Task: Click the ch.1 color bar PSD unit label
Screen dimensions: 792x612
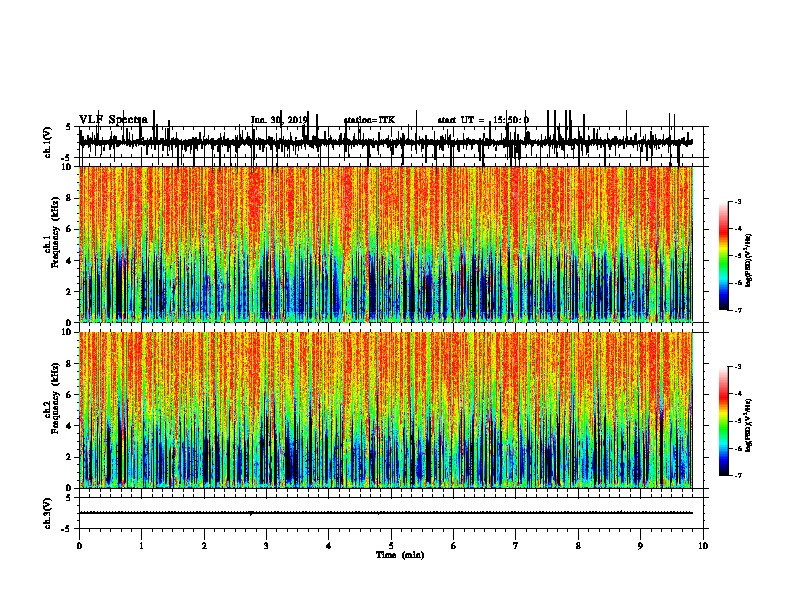Action: [x=749, y=261]
